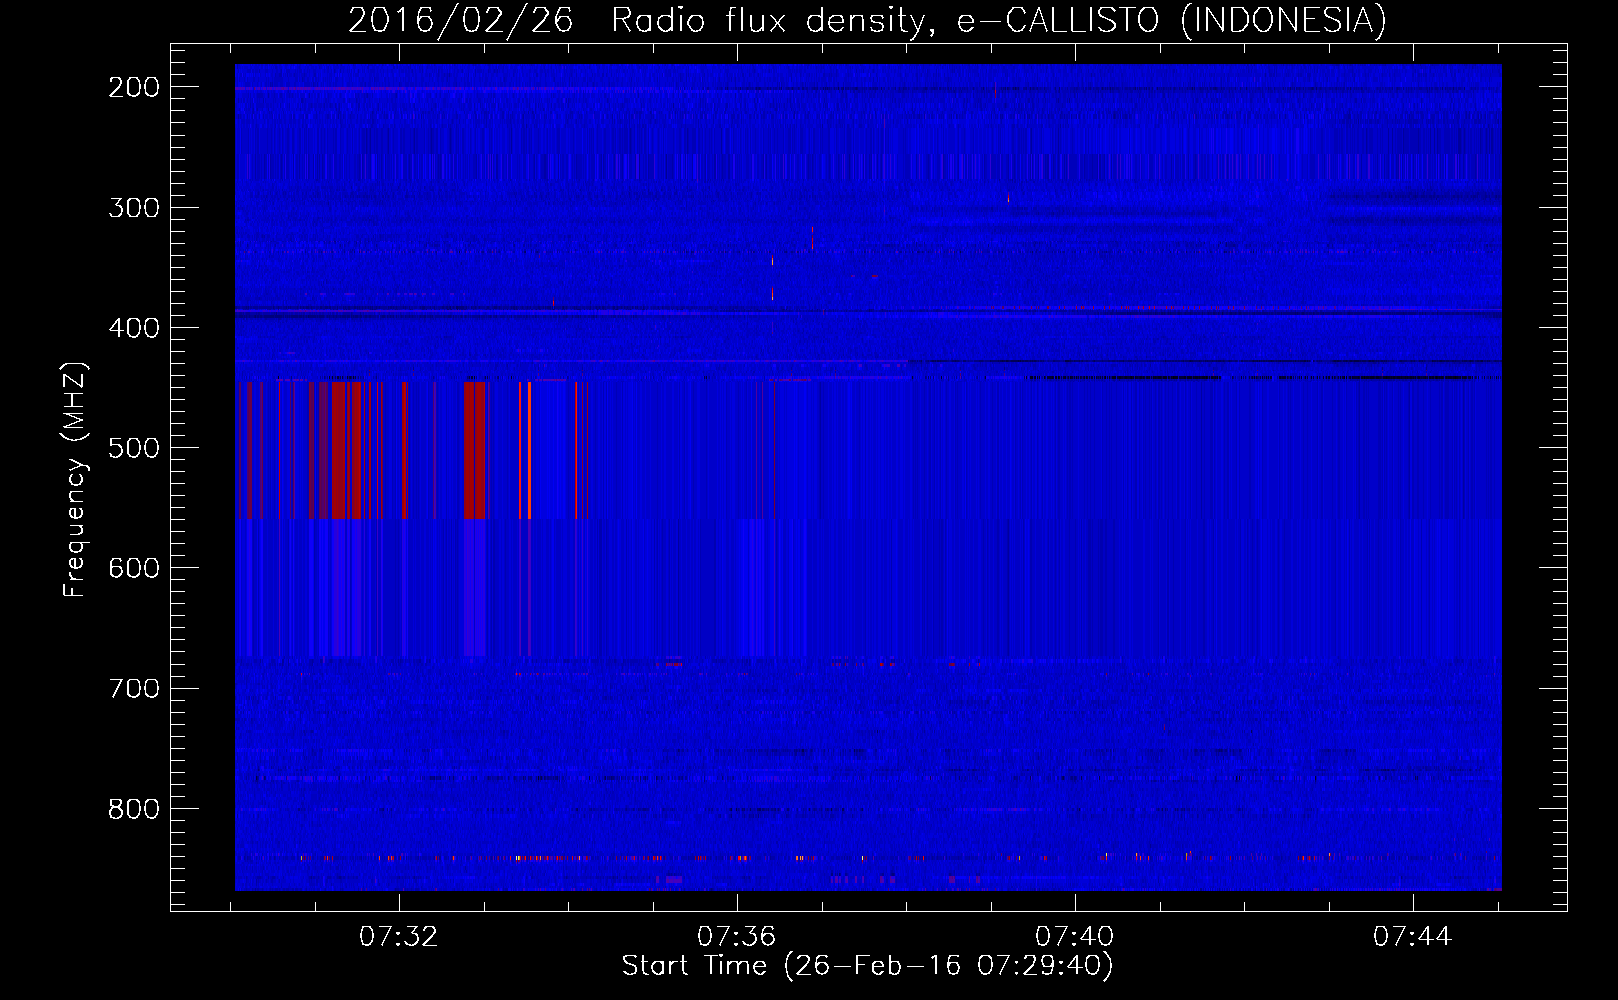Select the 'Frequency (MHZ)' axis label
Screen dimensions: 1618x1000
tap(75, 479)
